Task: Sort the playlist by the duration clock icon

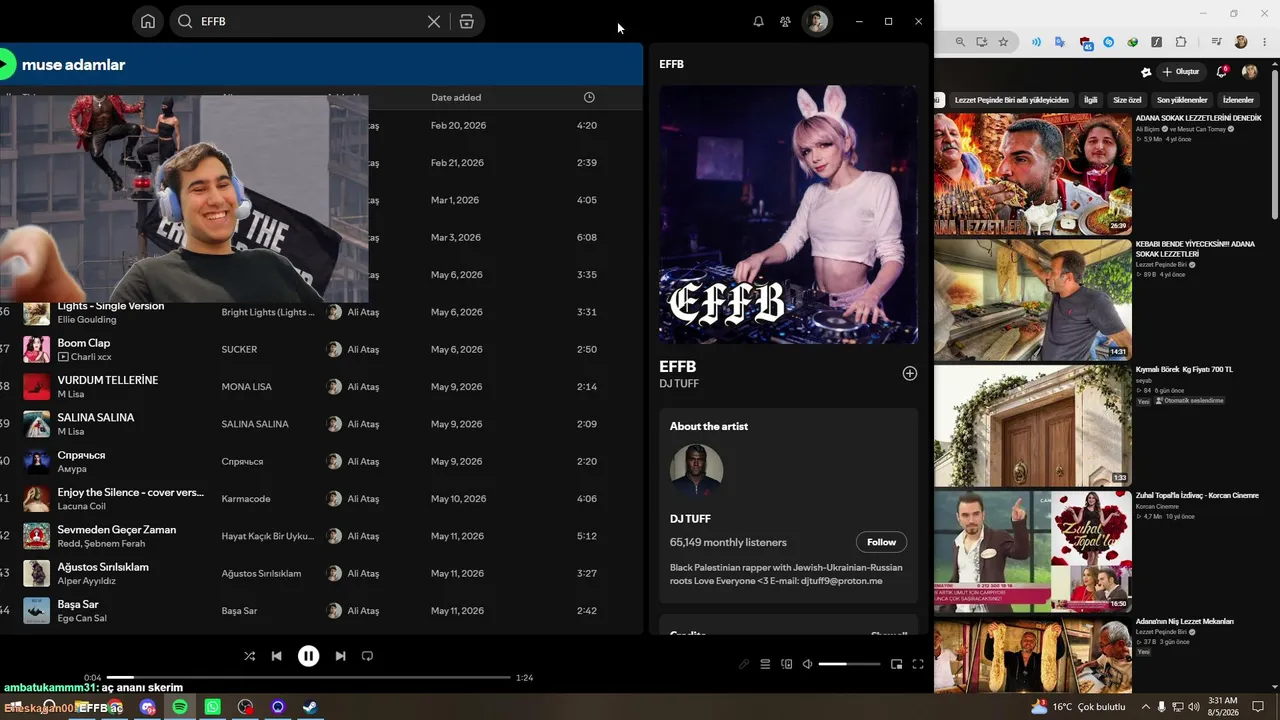Action: (x=589, y=97)
